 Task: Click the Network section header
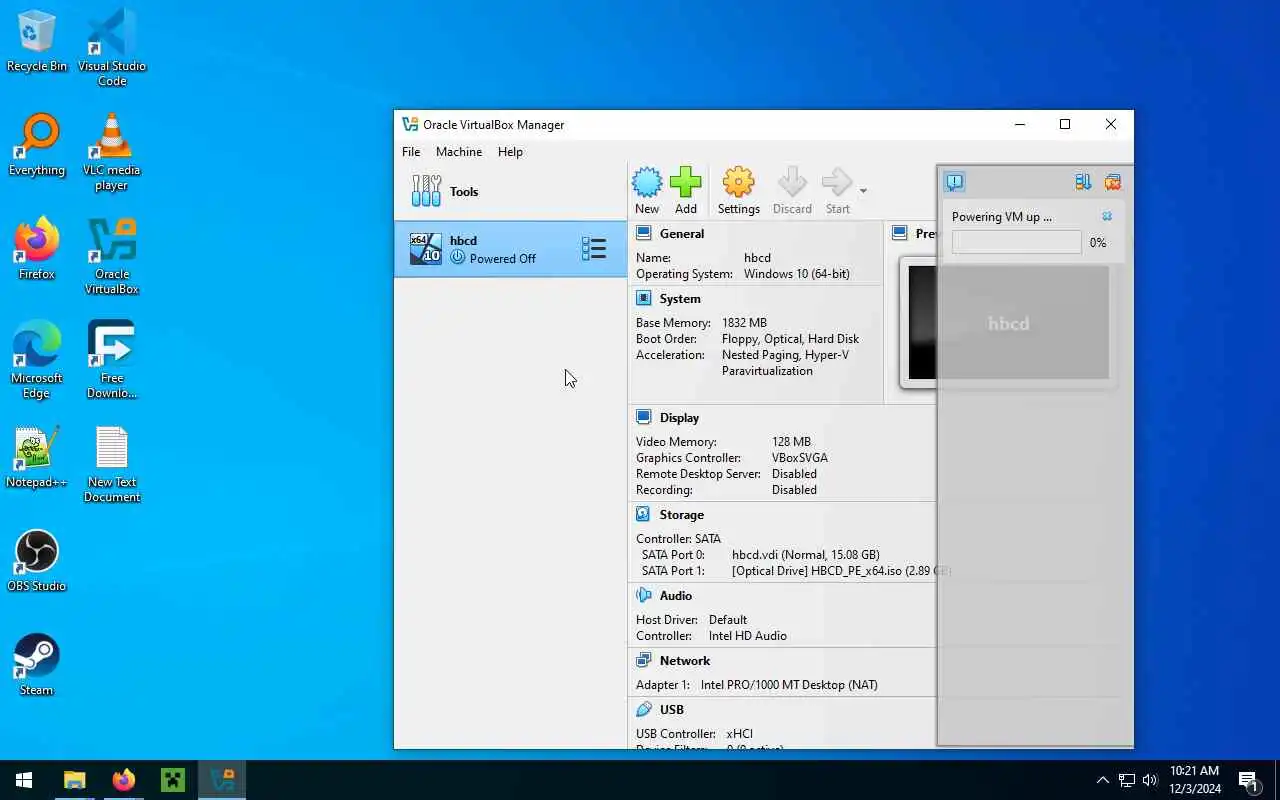pyautogui.click(x=685, y=661)
